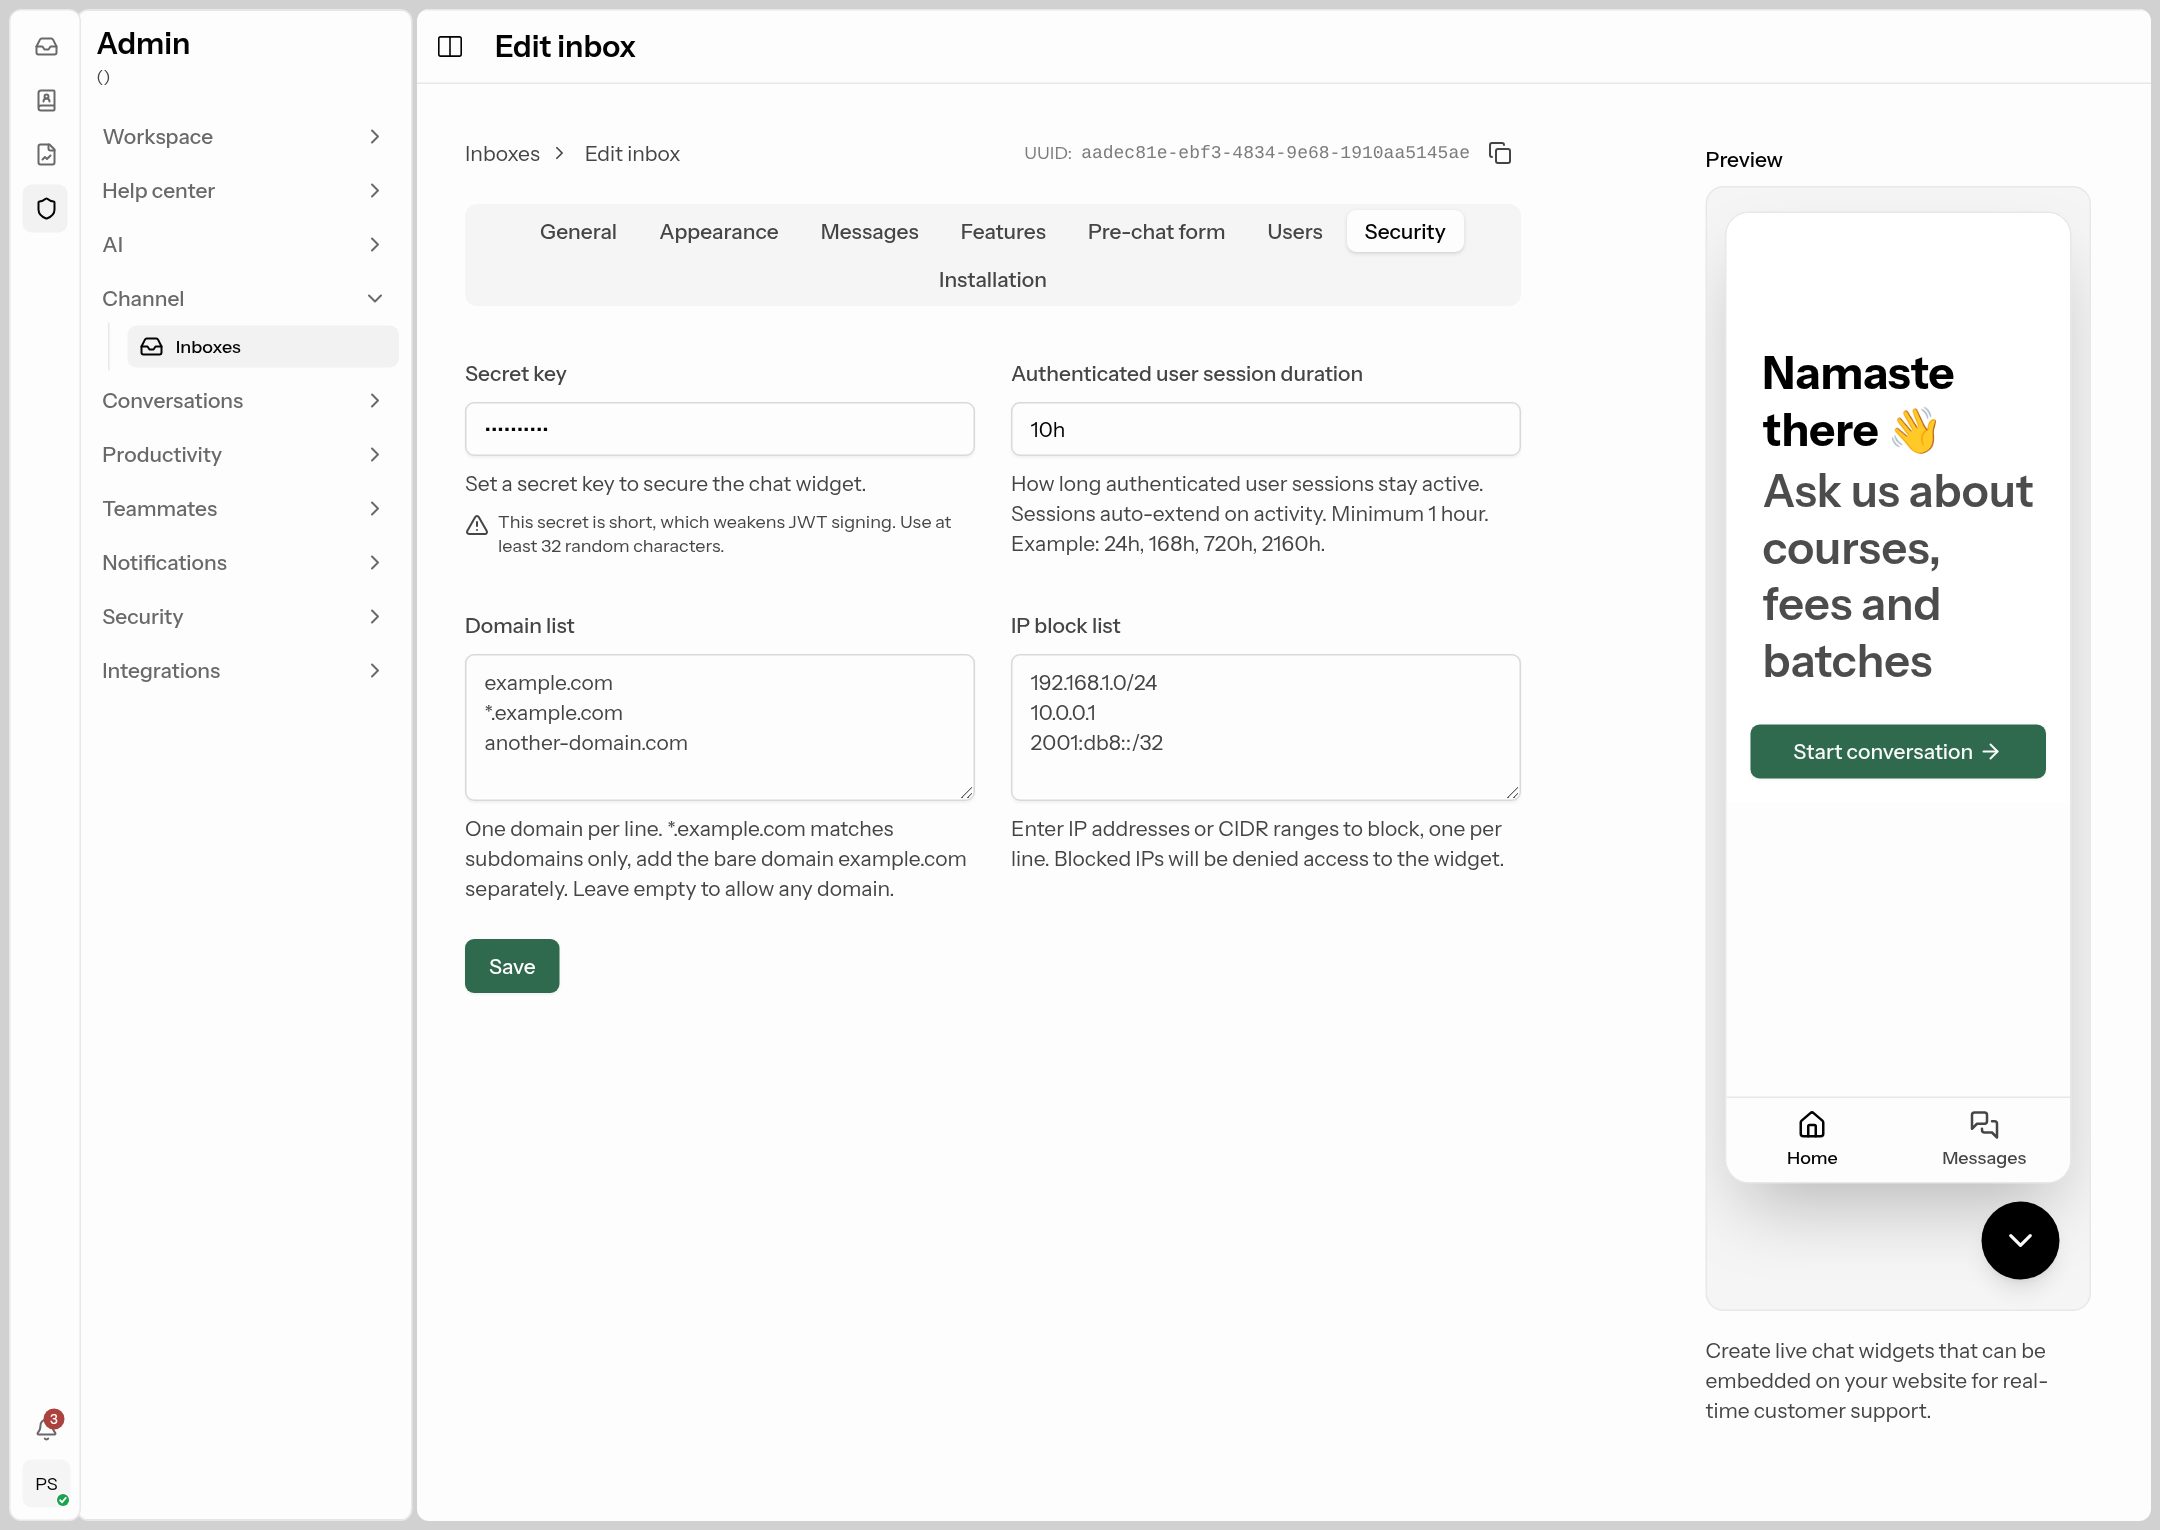
Task: Open the notifications bell with badge 3
Action: [47, 1427]
